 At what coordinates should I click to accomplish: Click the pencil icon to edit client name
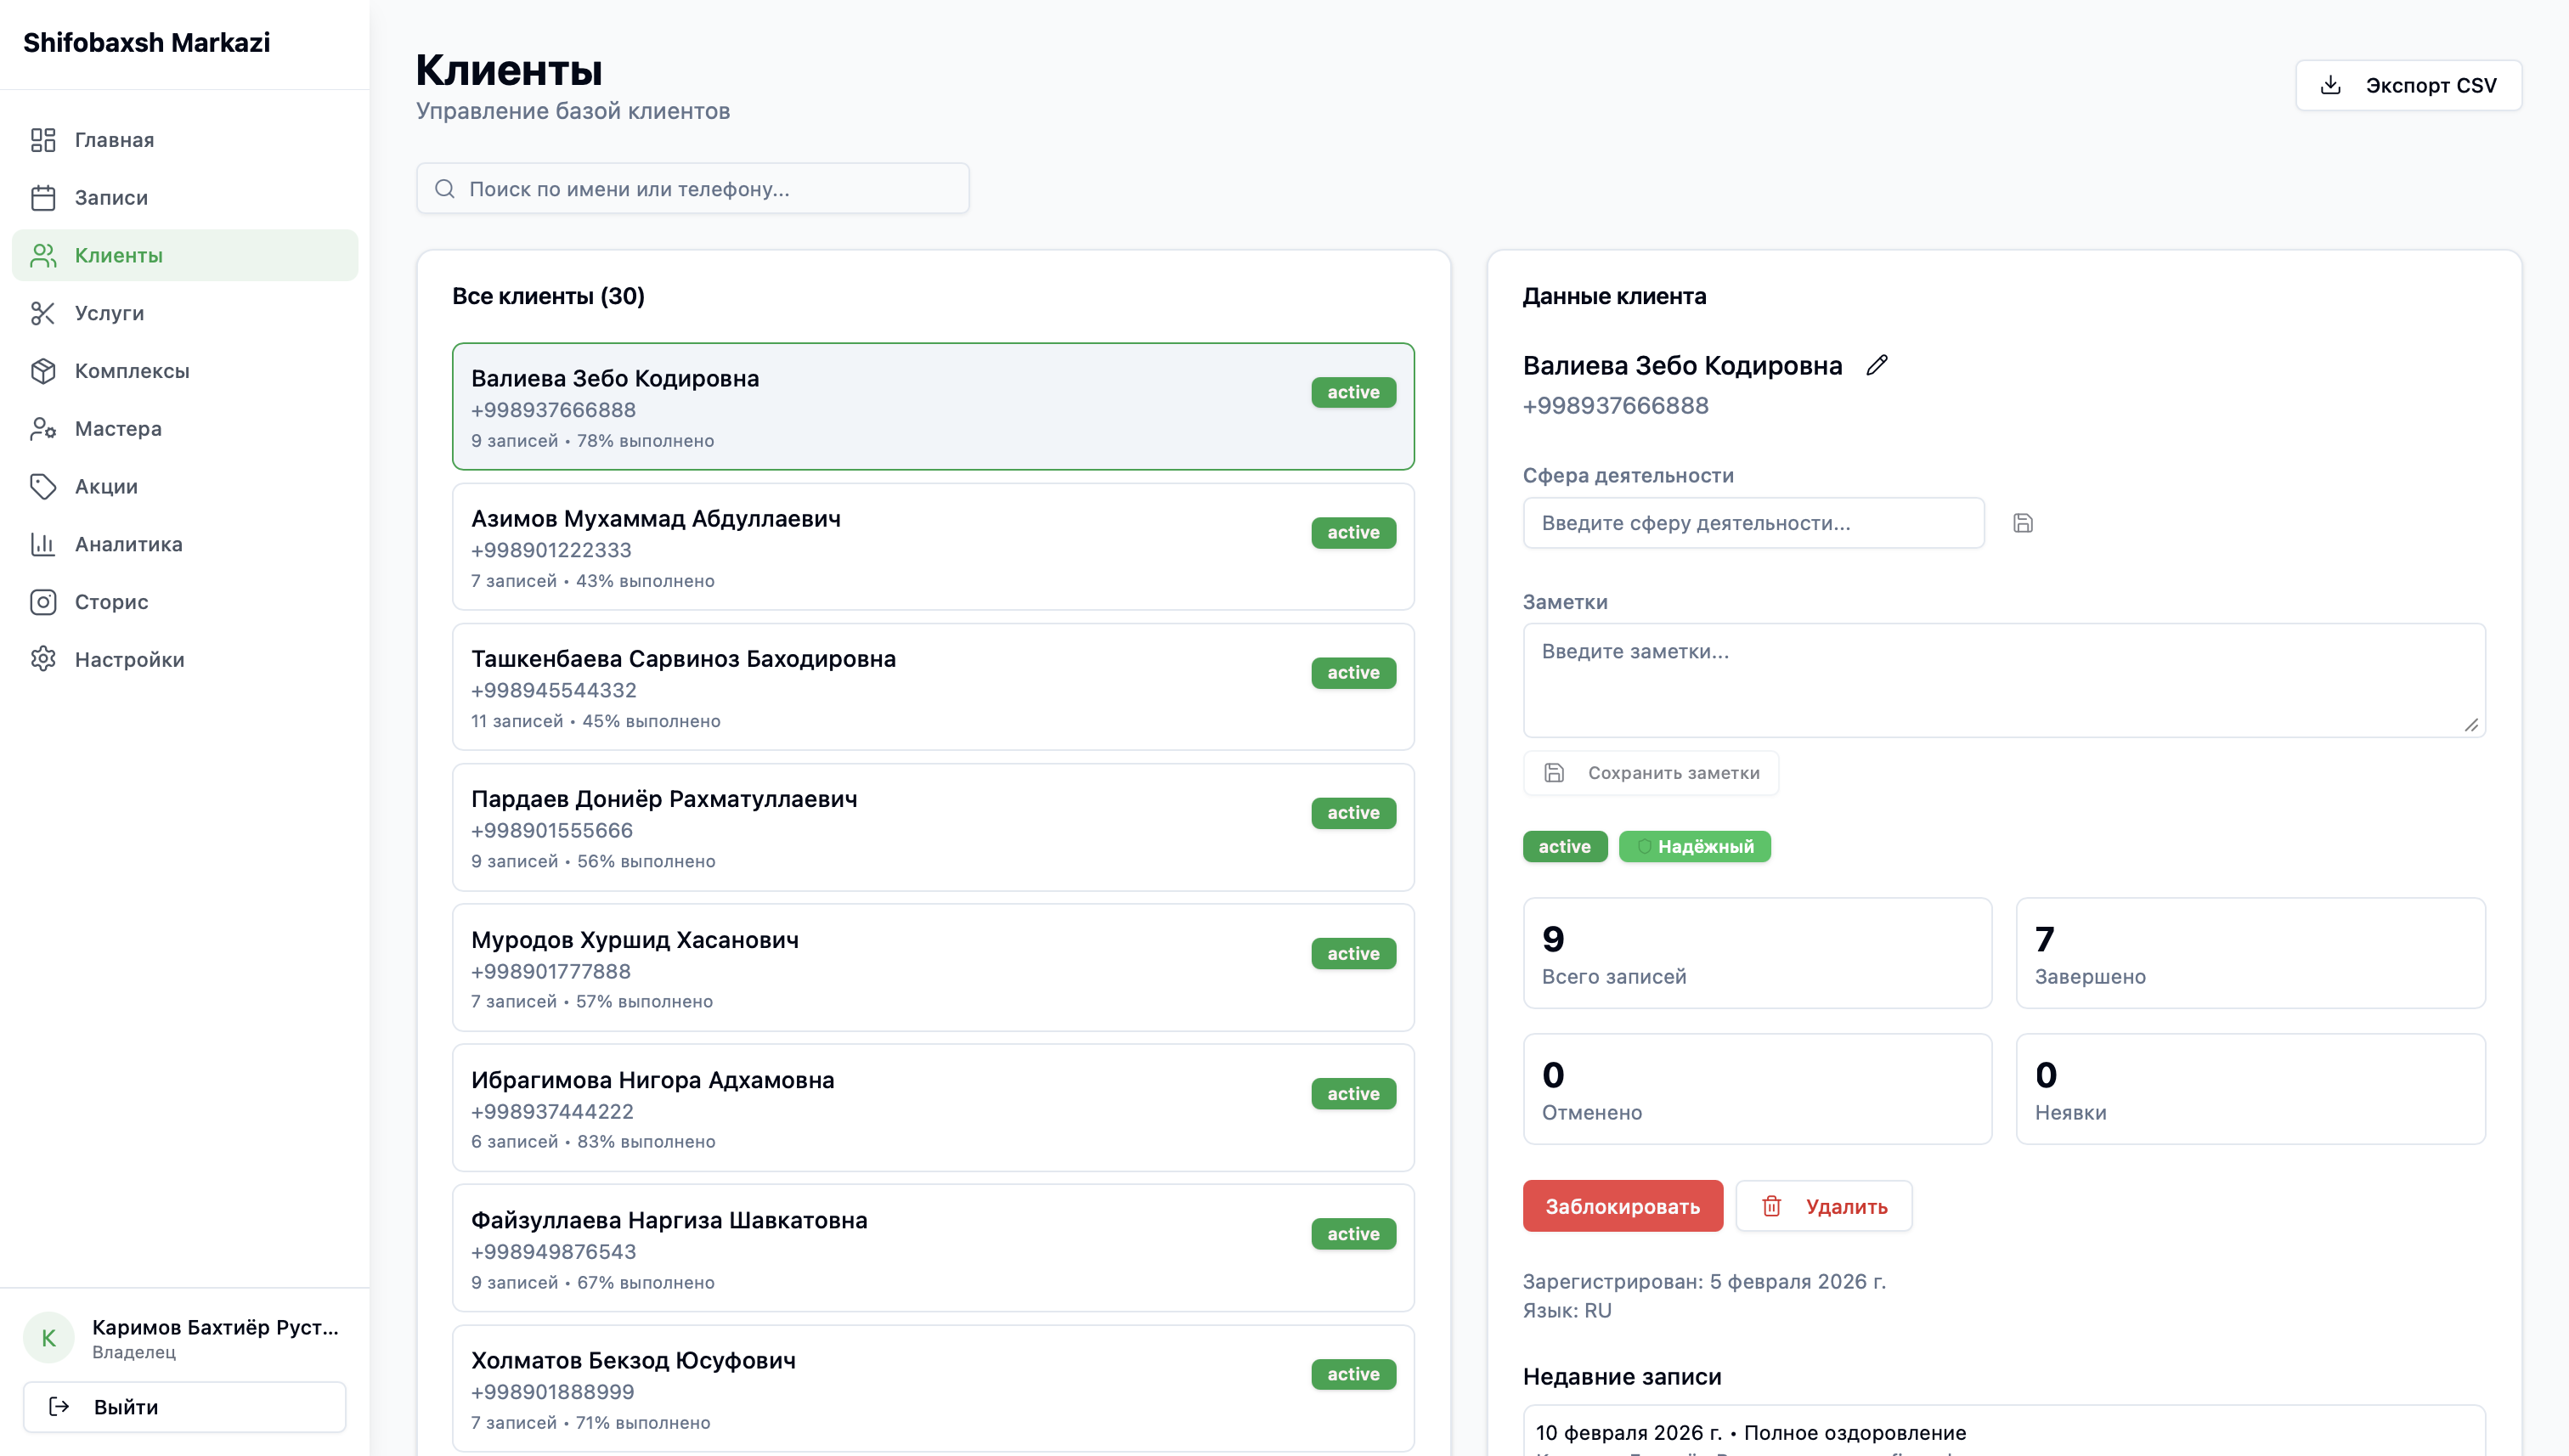(x=1876, y=365)
